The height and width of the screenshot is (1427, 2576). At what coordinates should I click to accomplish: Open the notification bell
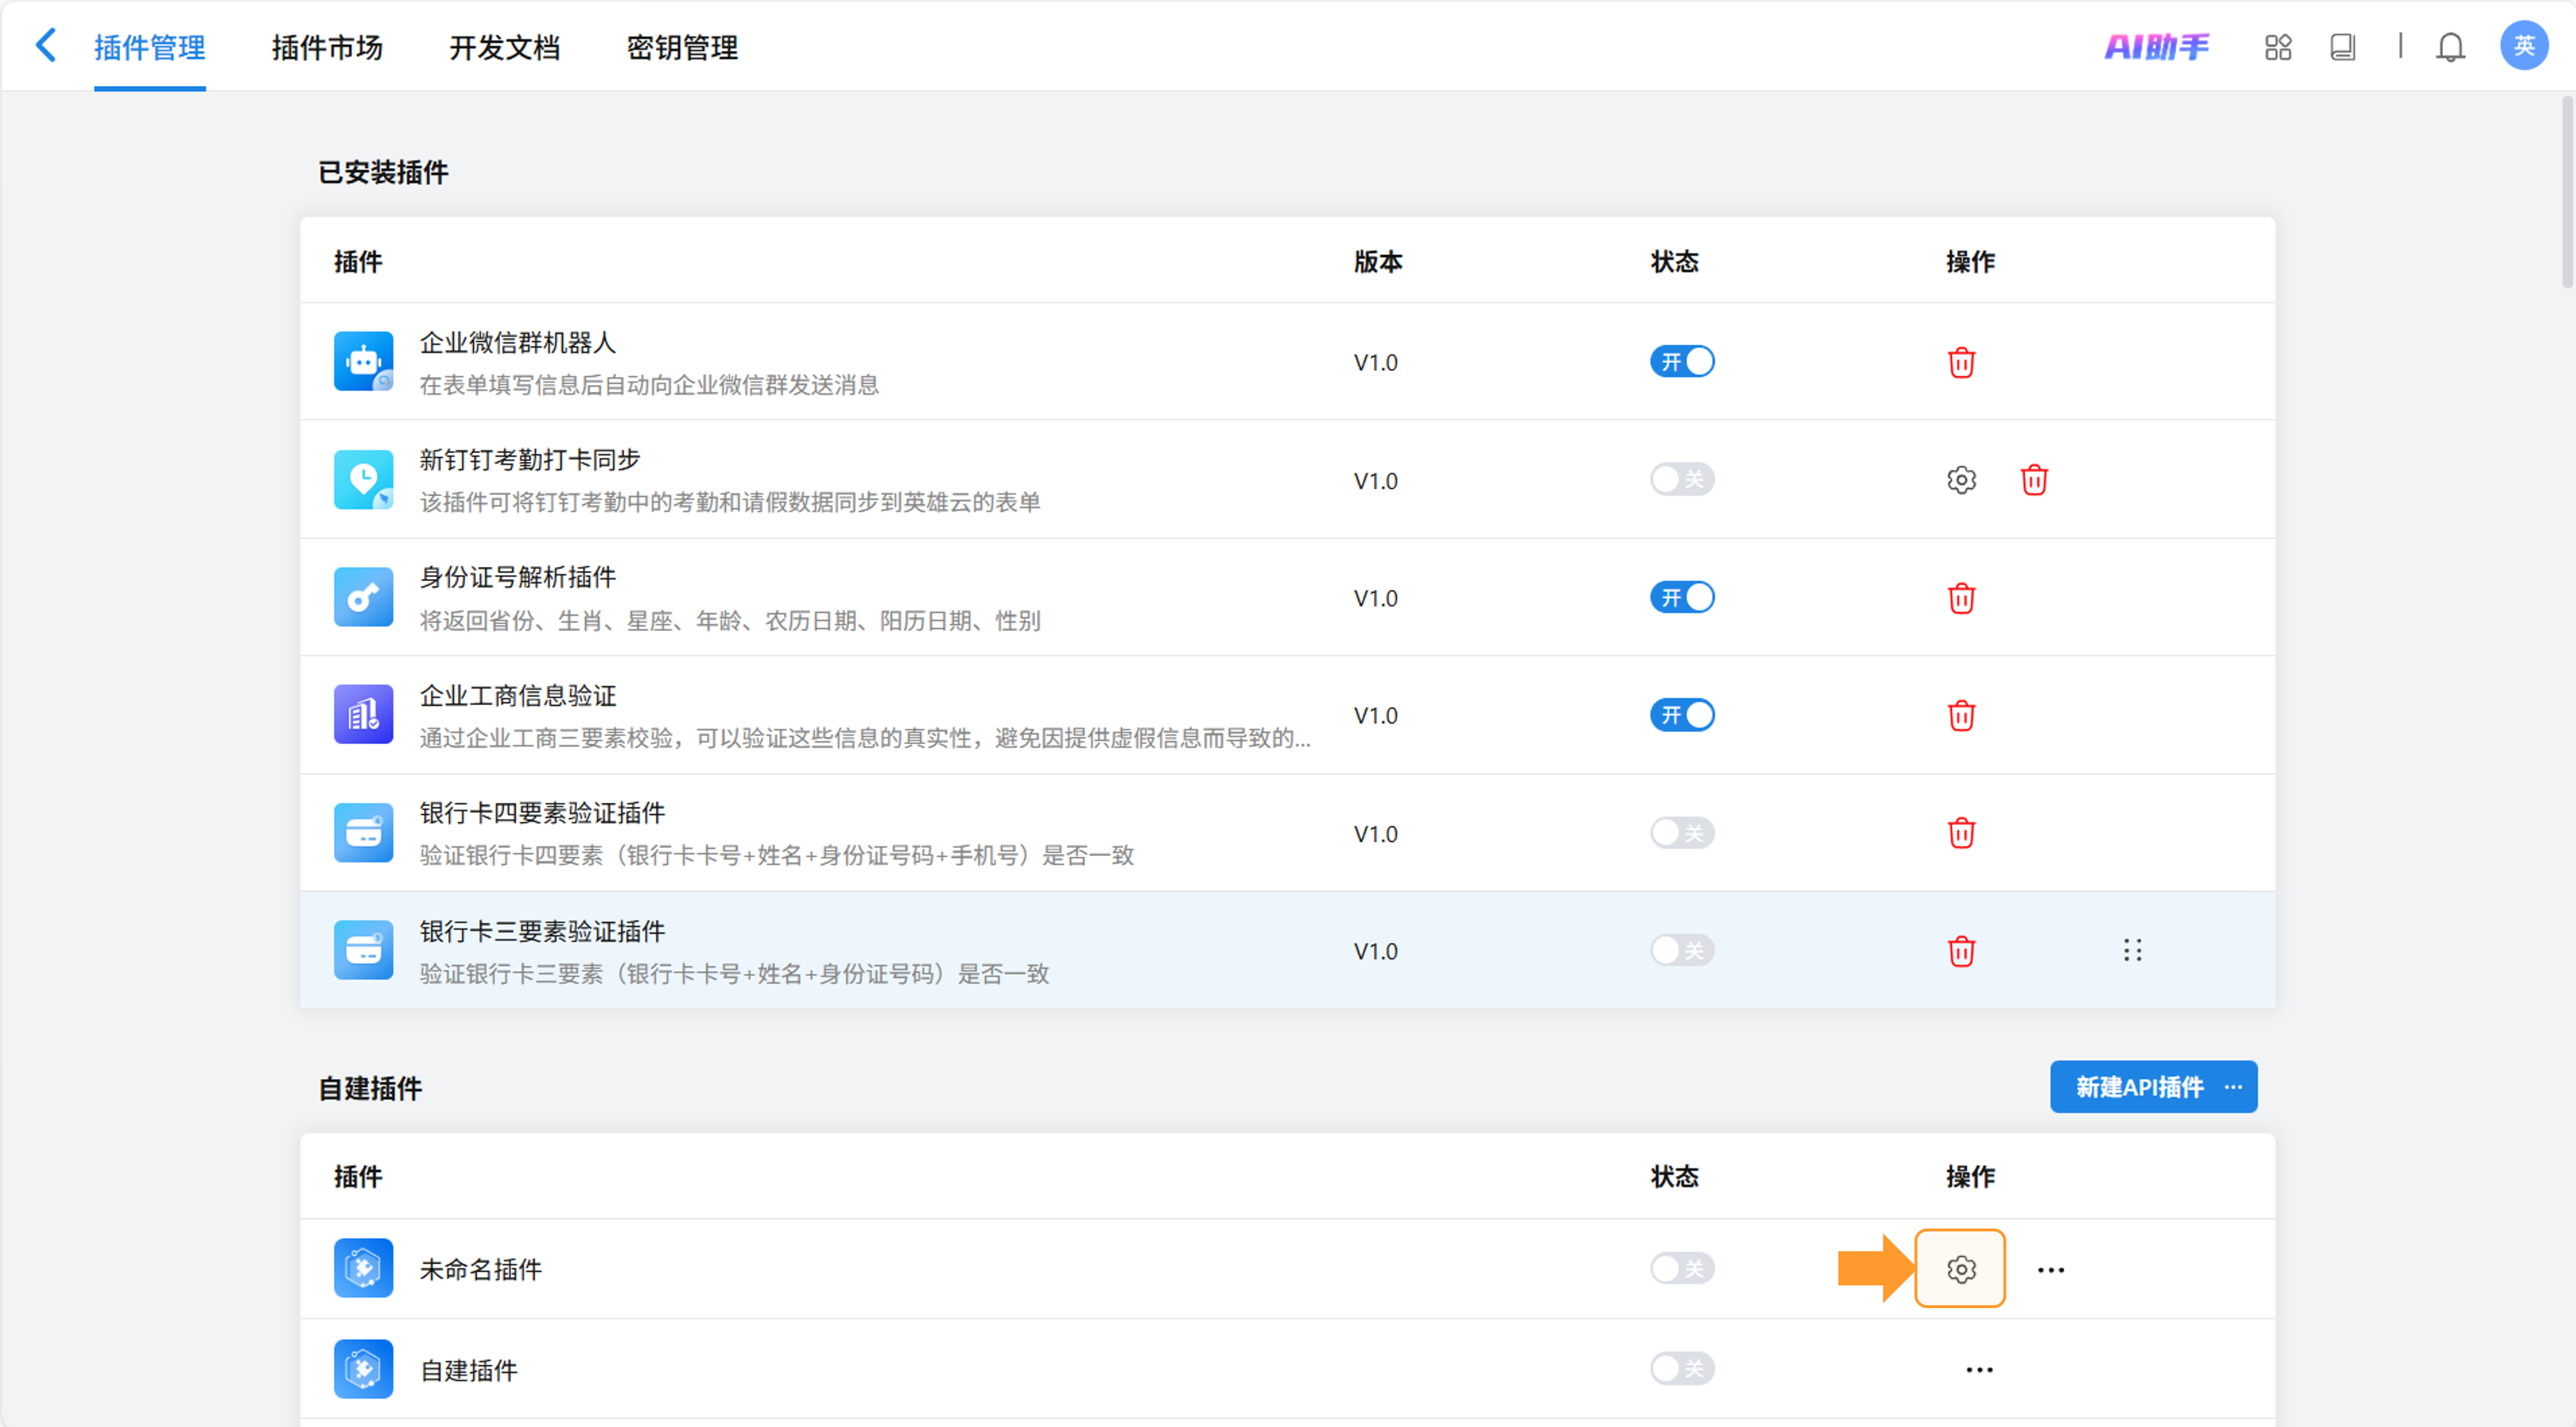[x=2450, y=47]
